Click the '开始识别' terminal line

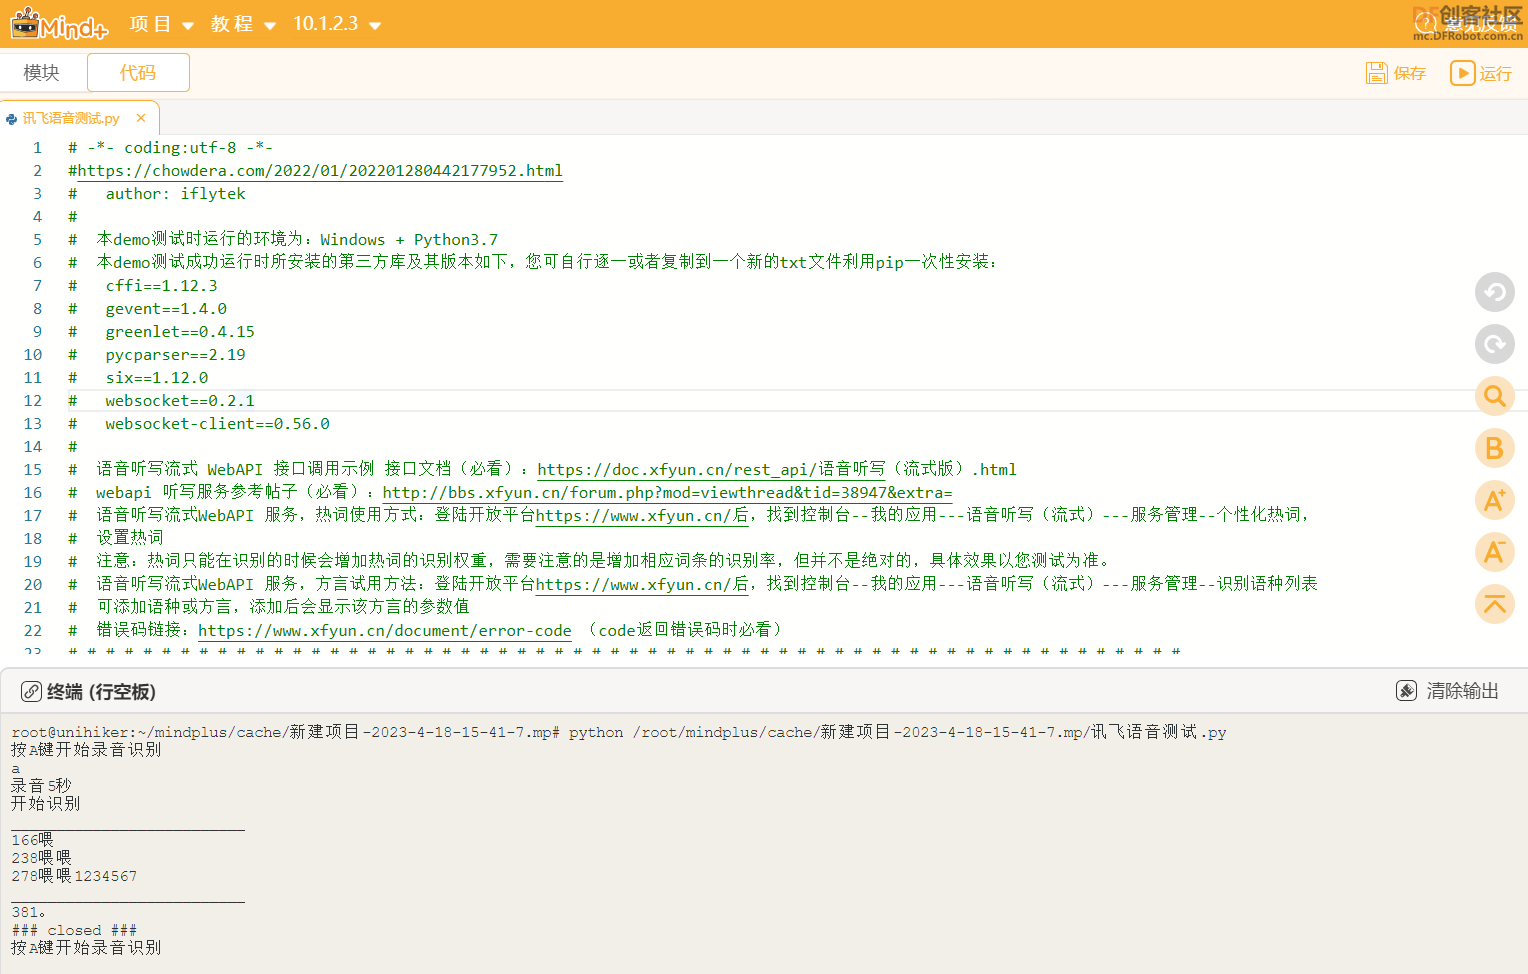click(x=45, y=804)
